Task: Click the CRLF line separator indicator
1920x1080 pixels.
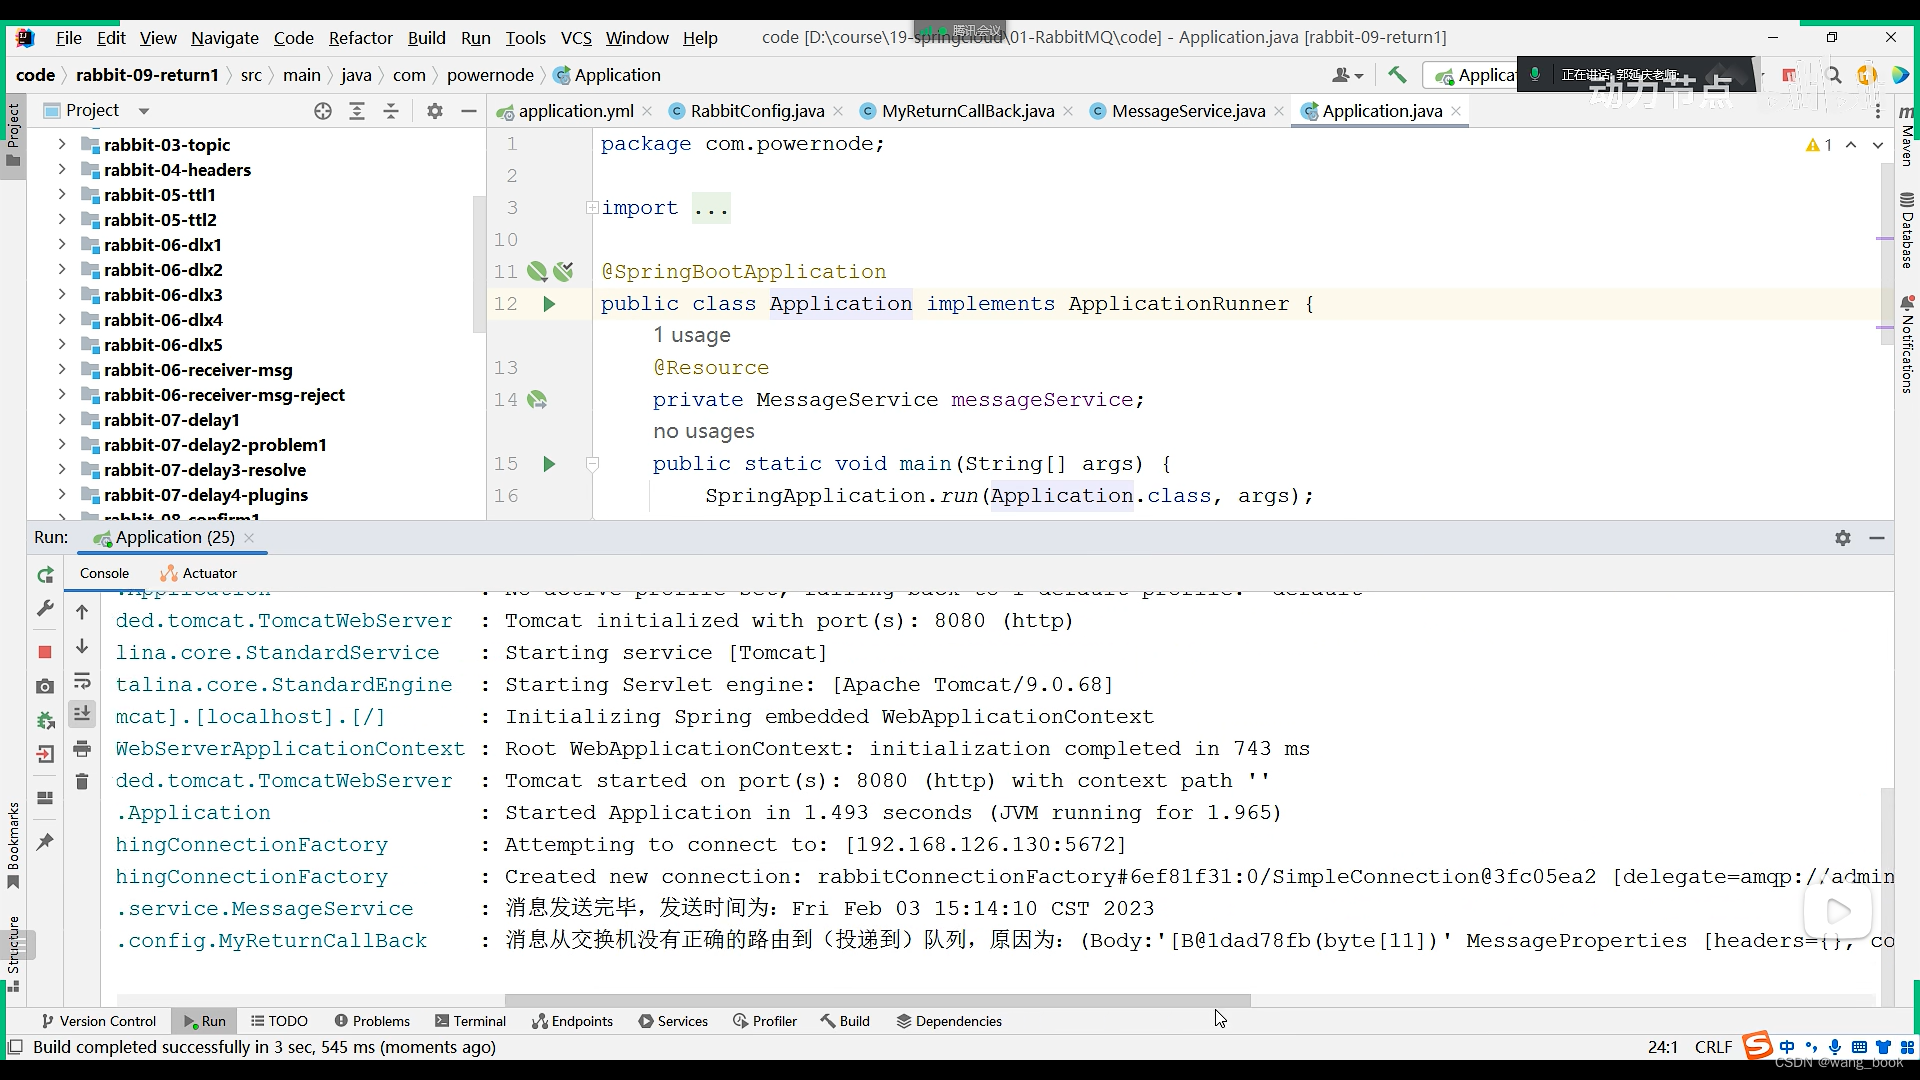Action: point(1713,1047)
